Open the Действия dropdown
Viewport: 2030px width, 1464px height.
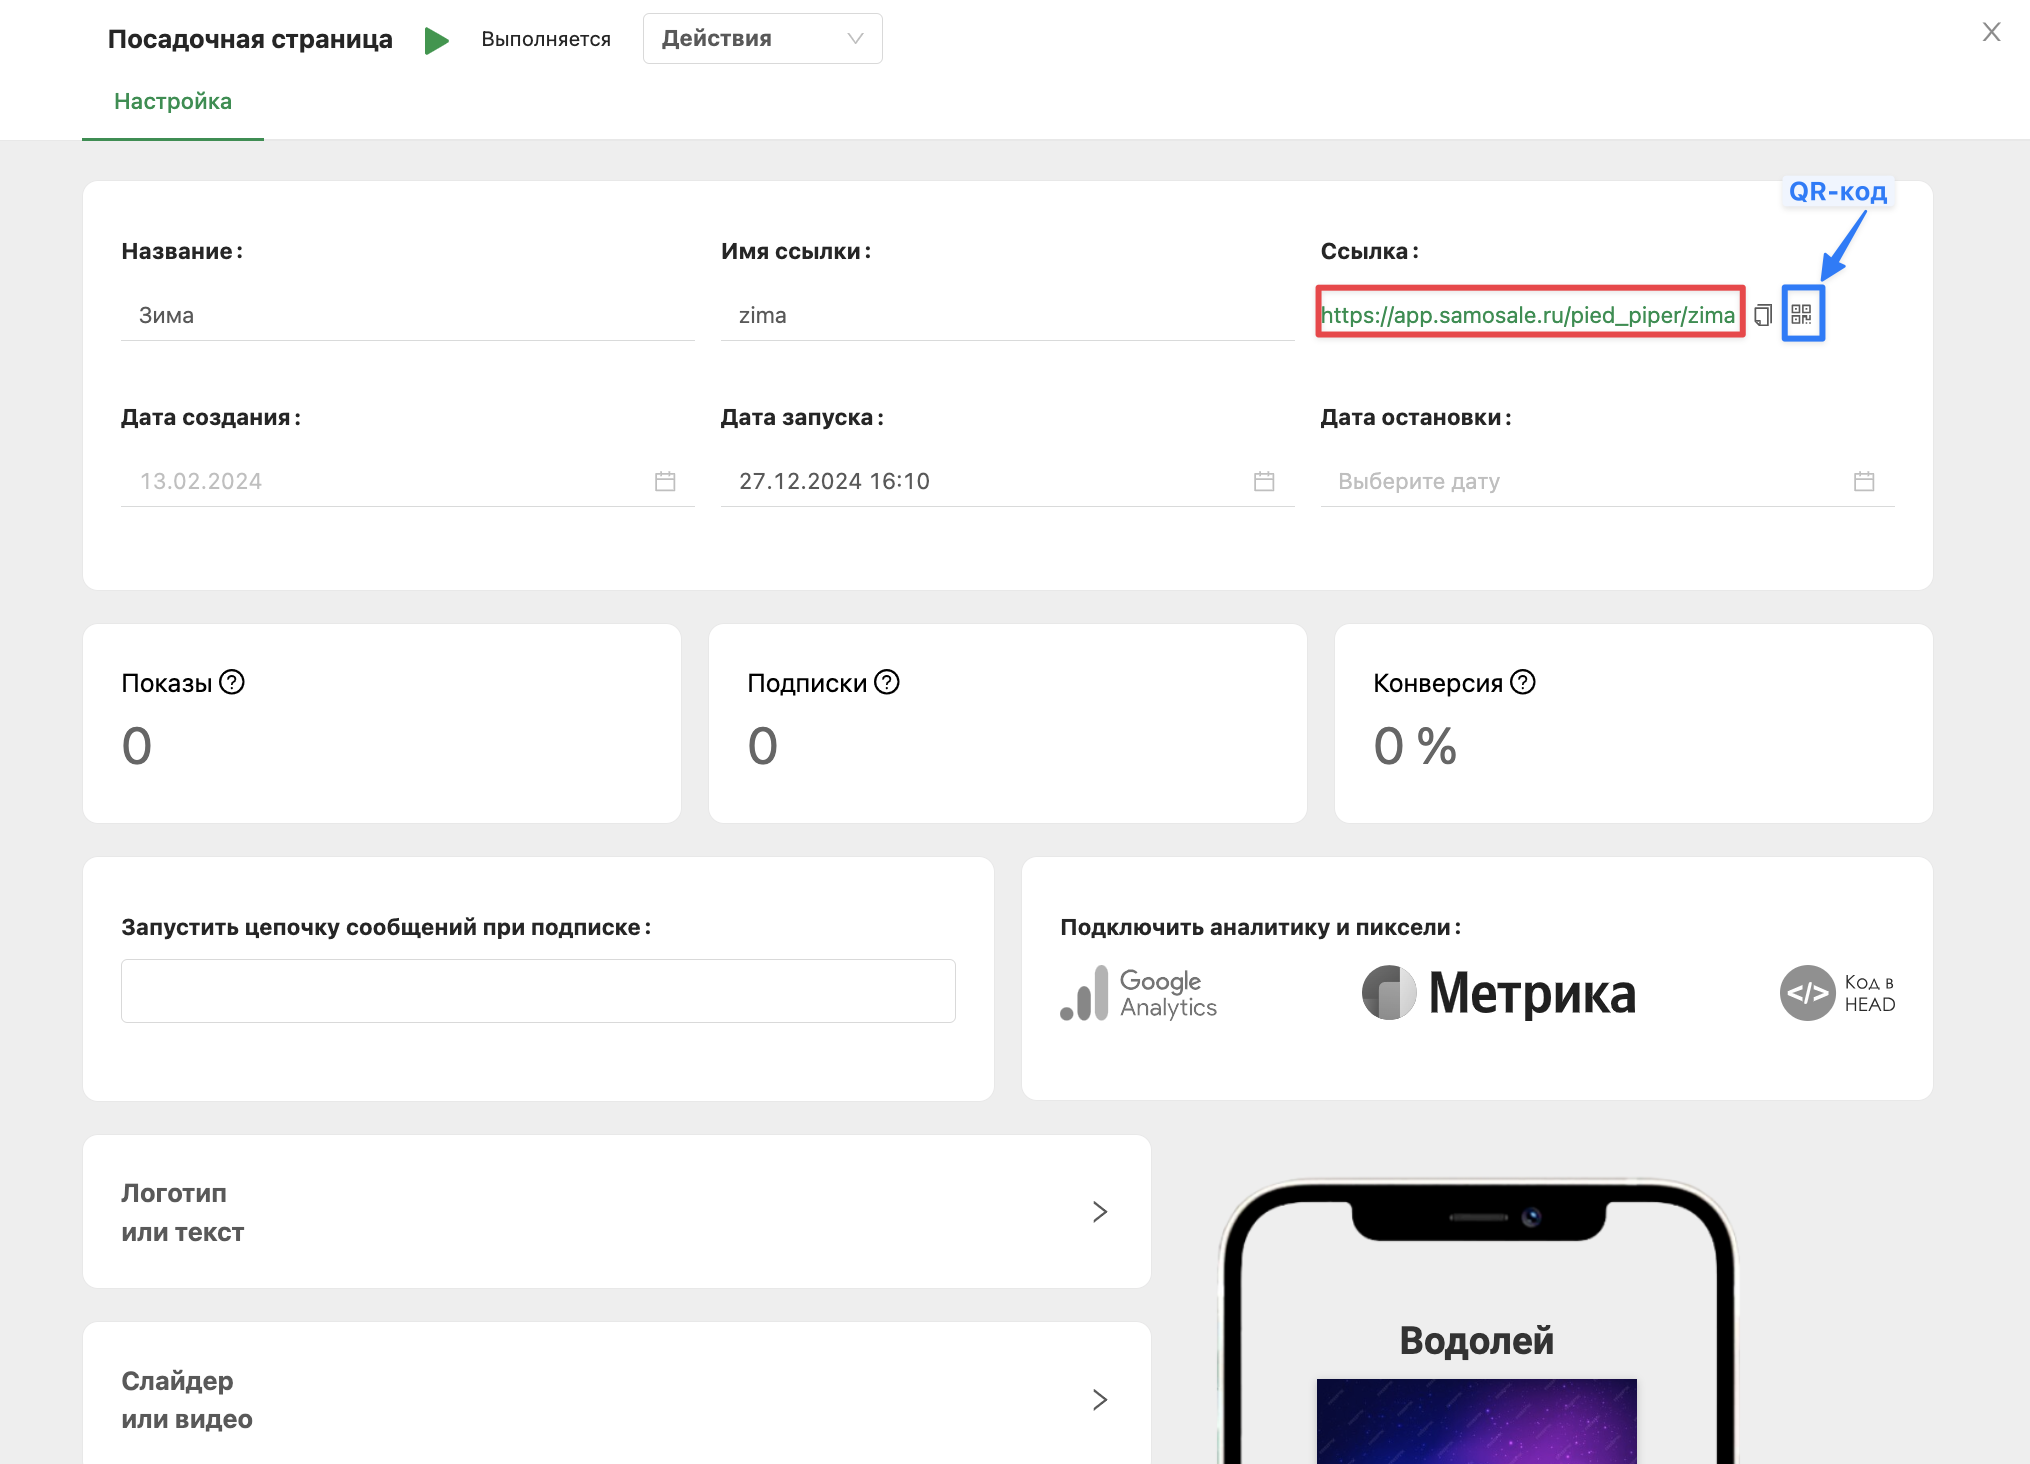(x=762, y=39)
